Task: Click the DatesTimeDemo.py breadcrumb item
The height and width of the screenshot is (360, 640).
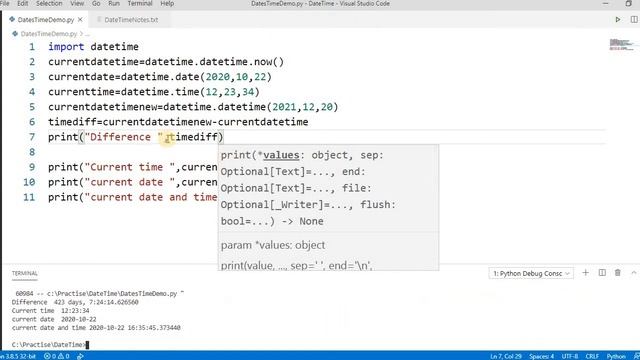Action: click(49, 34)
